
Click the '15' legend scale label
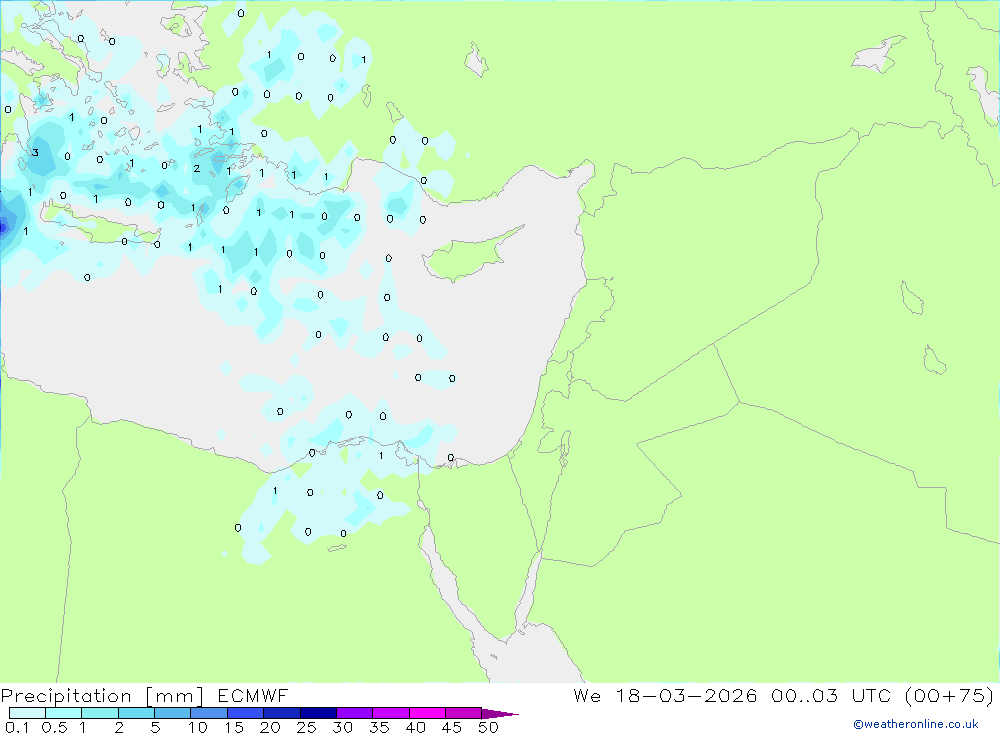tap(234, 727)
